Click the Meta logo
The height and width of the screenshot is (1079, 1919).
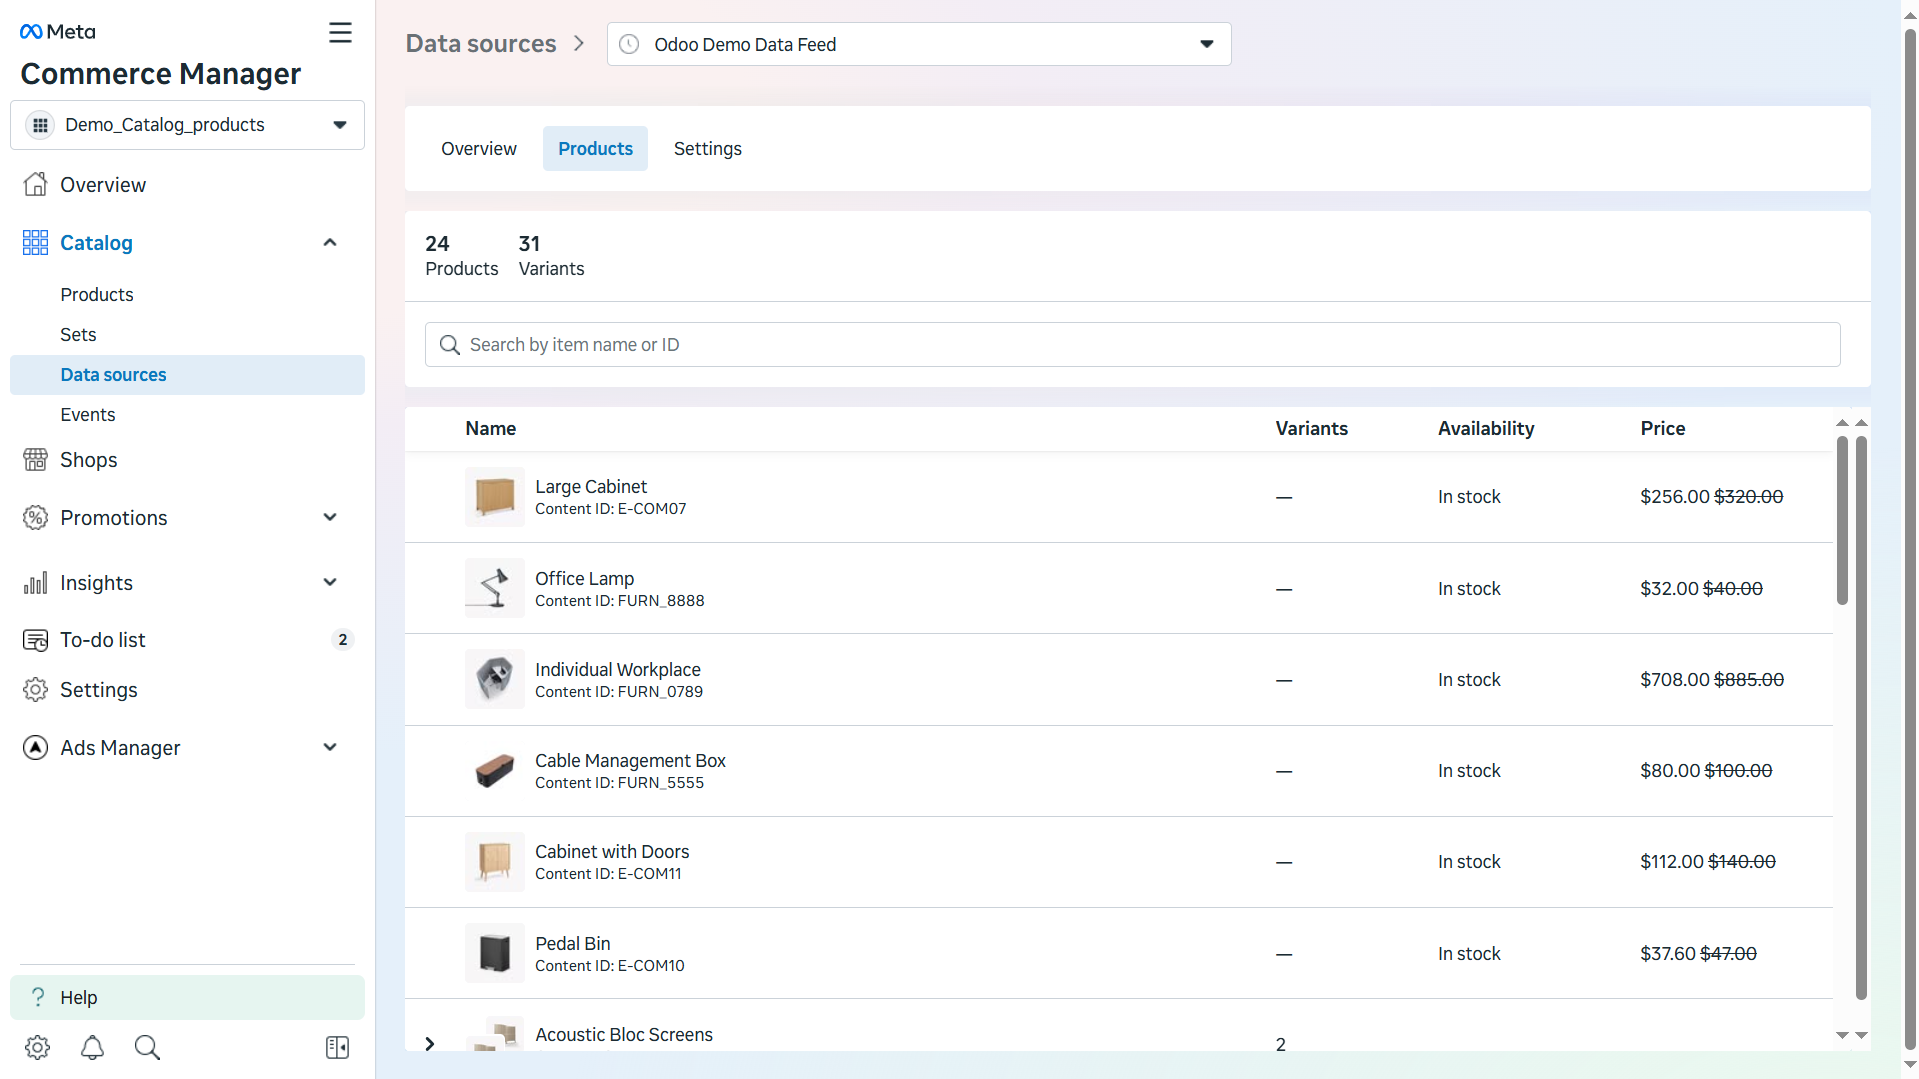tap(58, 32)
